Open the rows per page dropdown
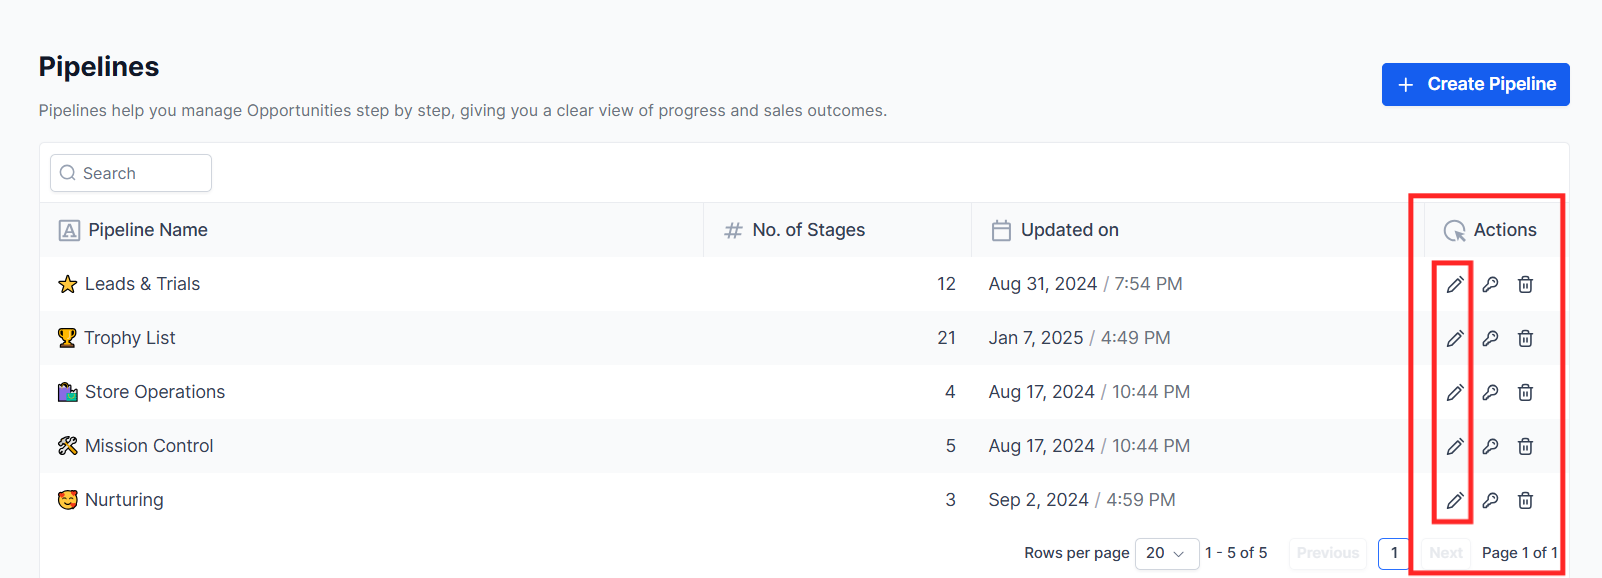The image size is (1602, 578). pyautogui.click(x=1166, y=553)
